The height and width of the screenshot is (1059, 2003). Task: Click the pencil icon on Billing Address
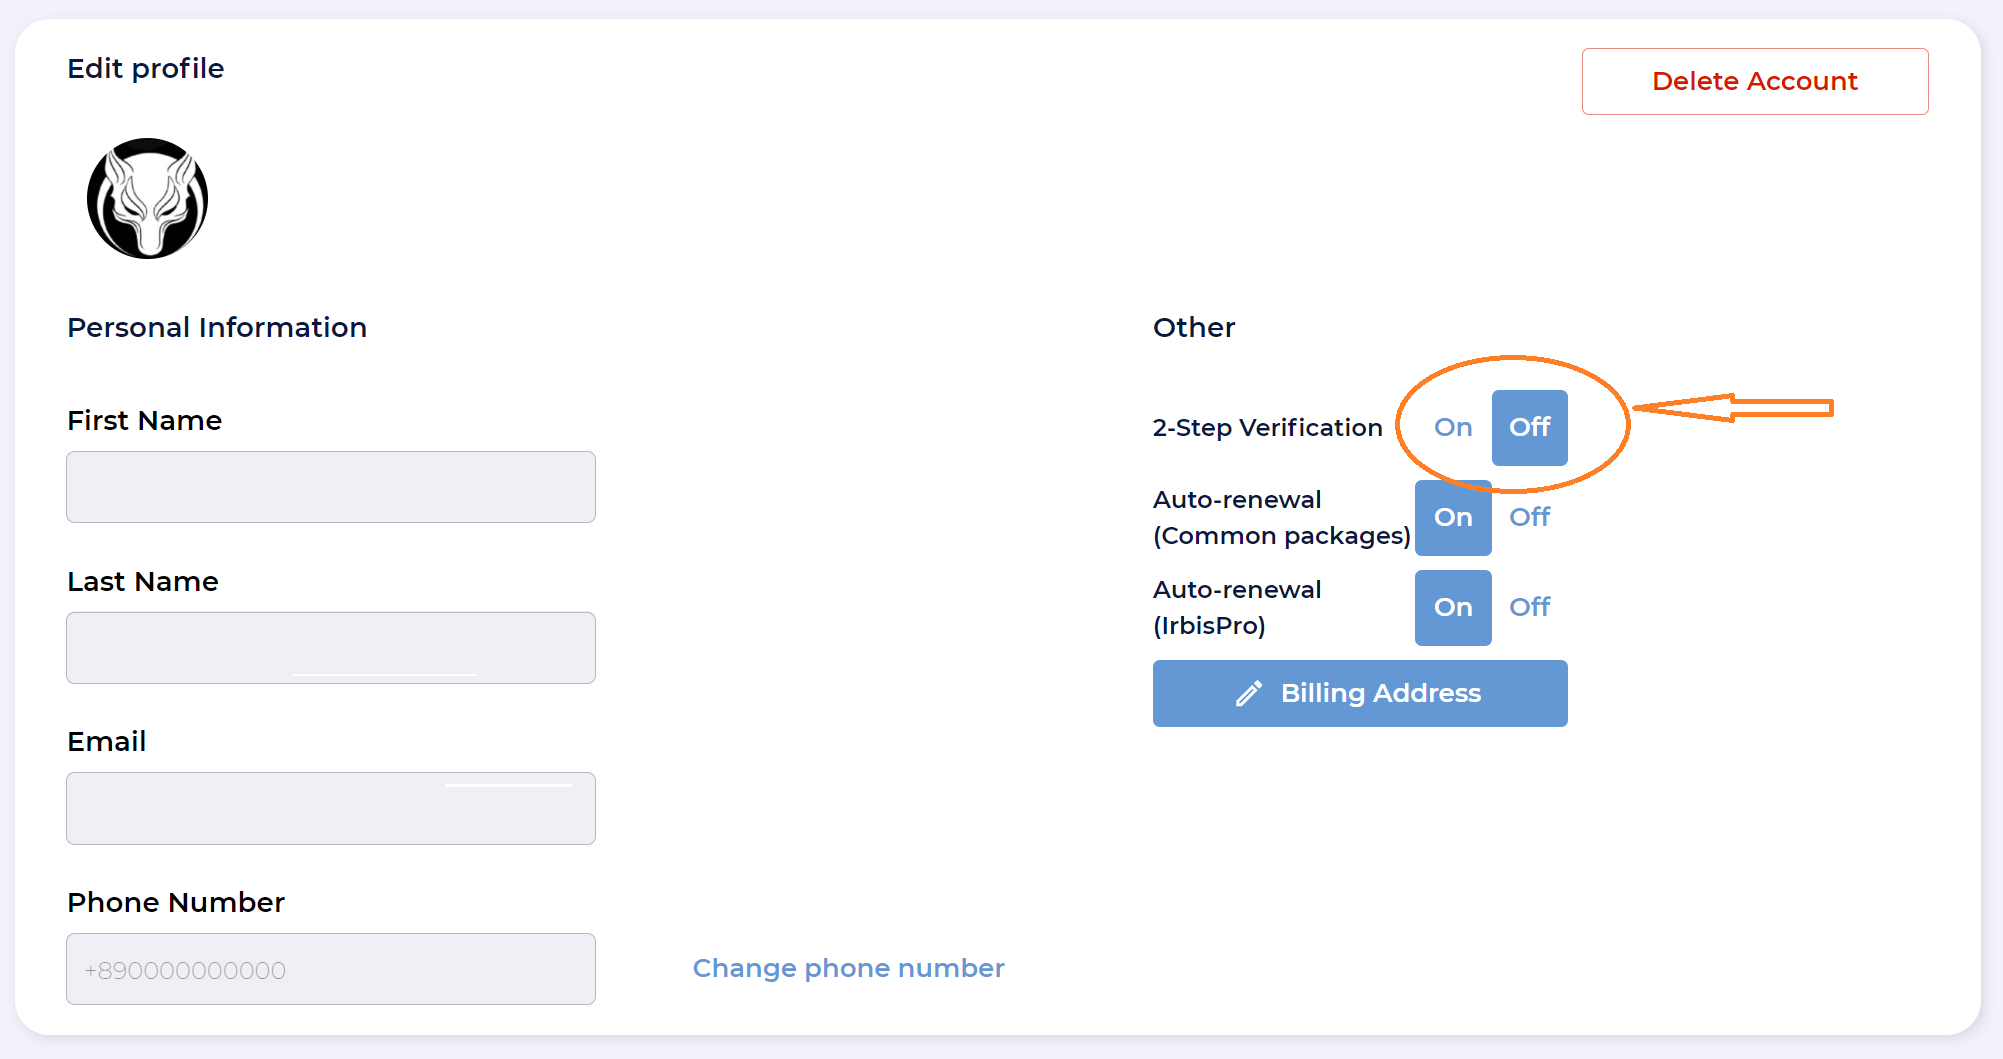1249,694
